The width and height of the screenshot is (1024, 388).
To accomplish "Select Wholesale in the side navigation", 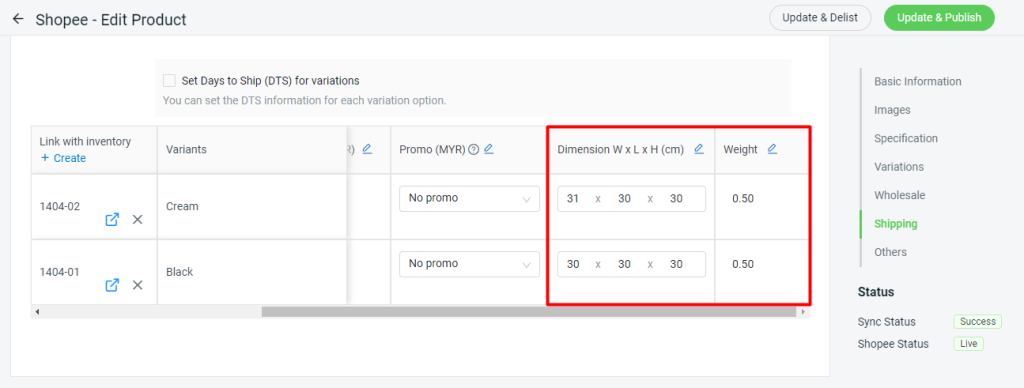I will point(899,195).
